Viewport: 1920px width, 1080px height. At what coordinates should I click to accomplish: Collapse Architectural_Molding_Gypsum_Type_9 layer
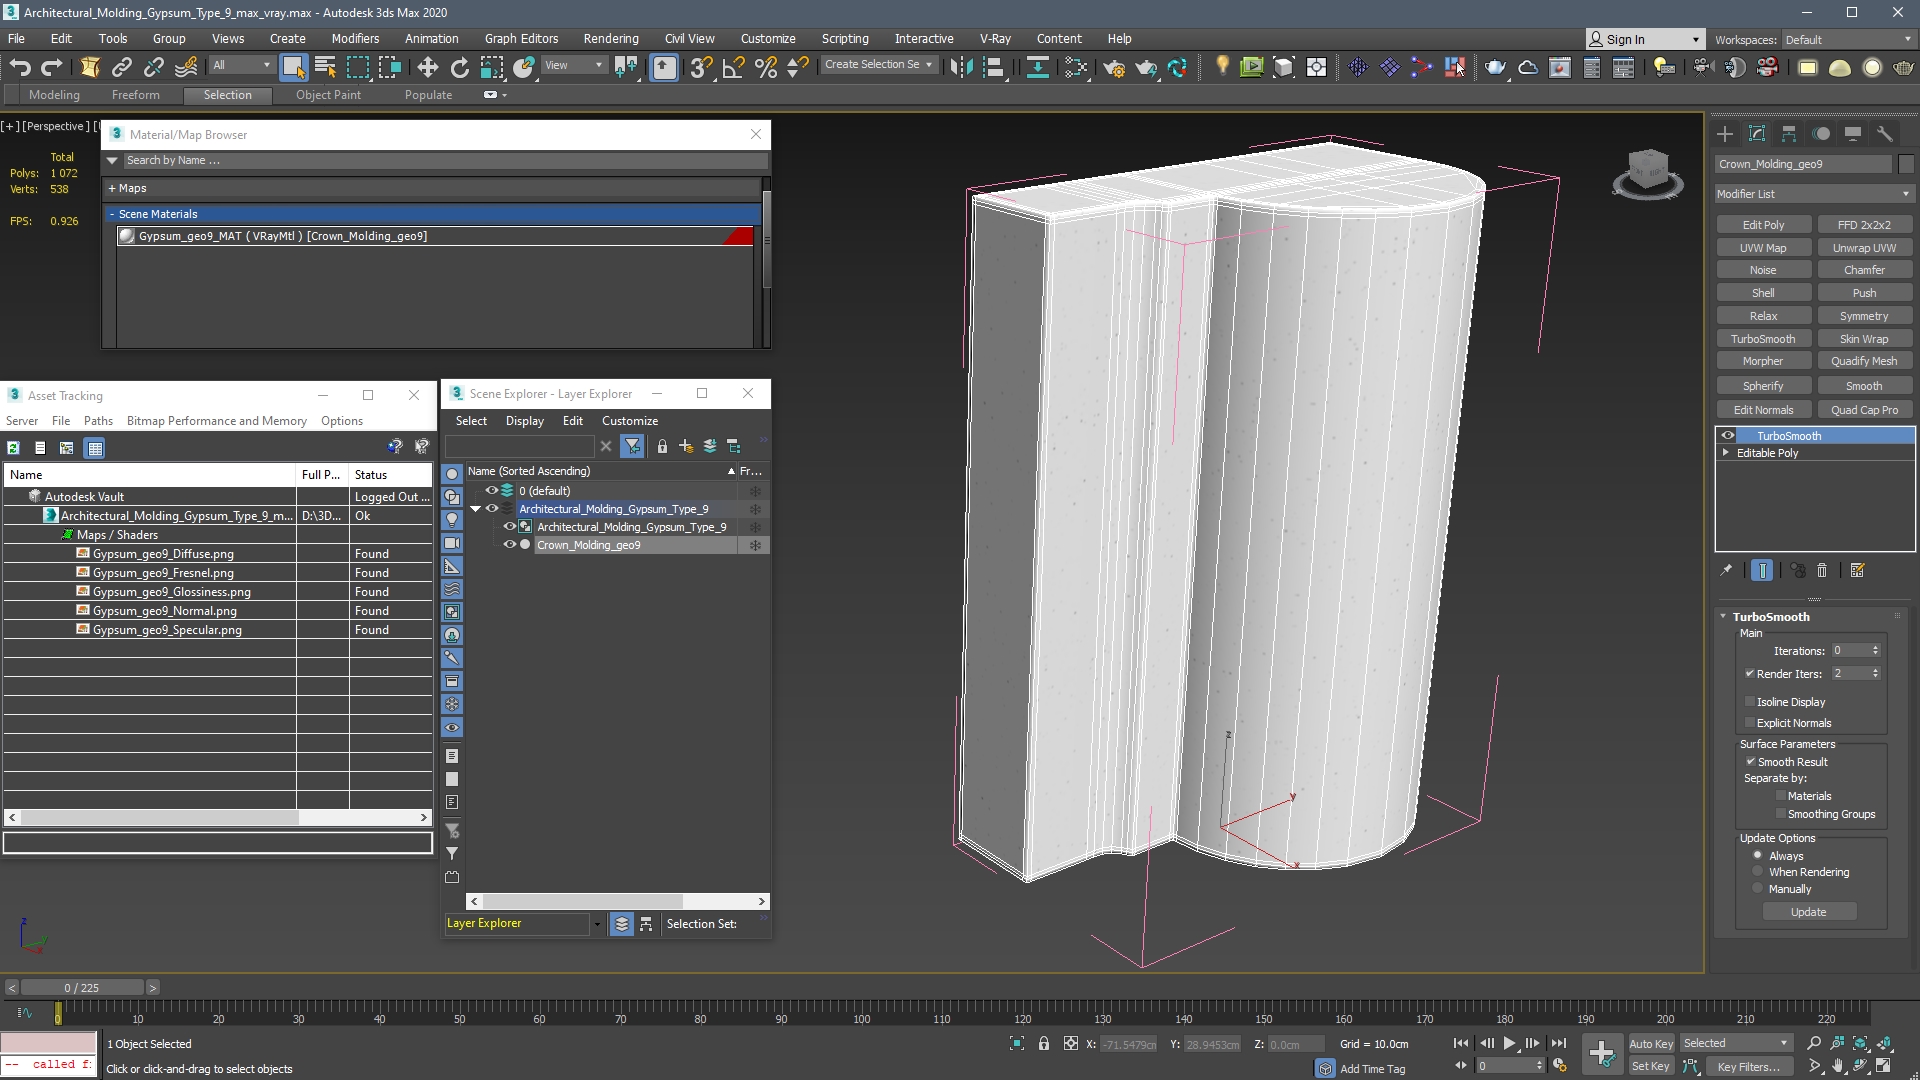[476, 509]
